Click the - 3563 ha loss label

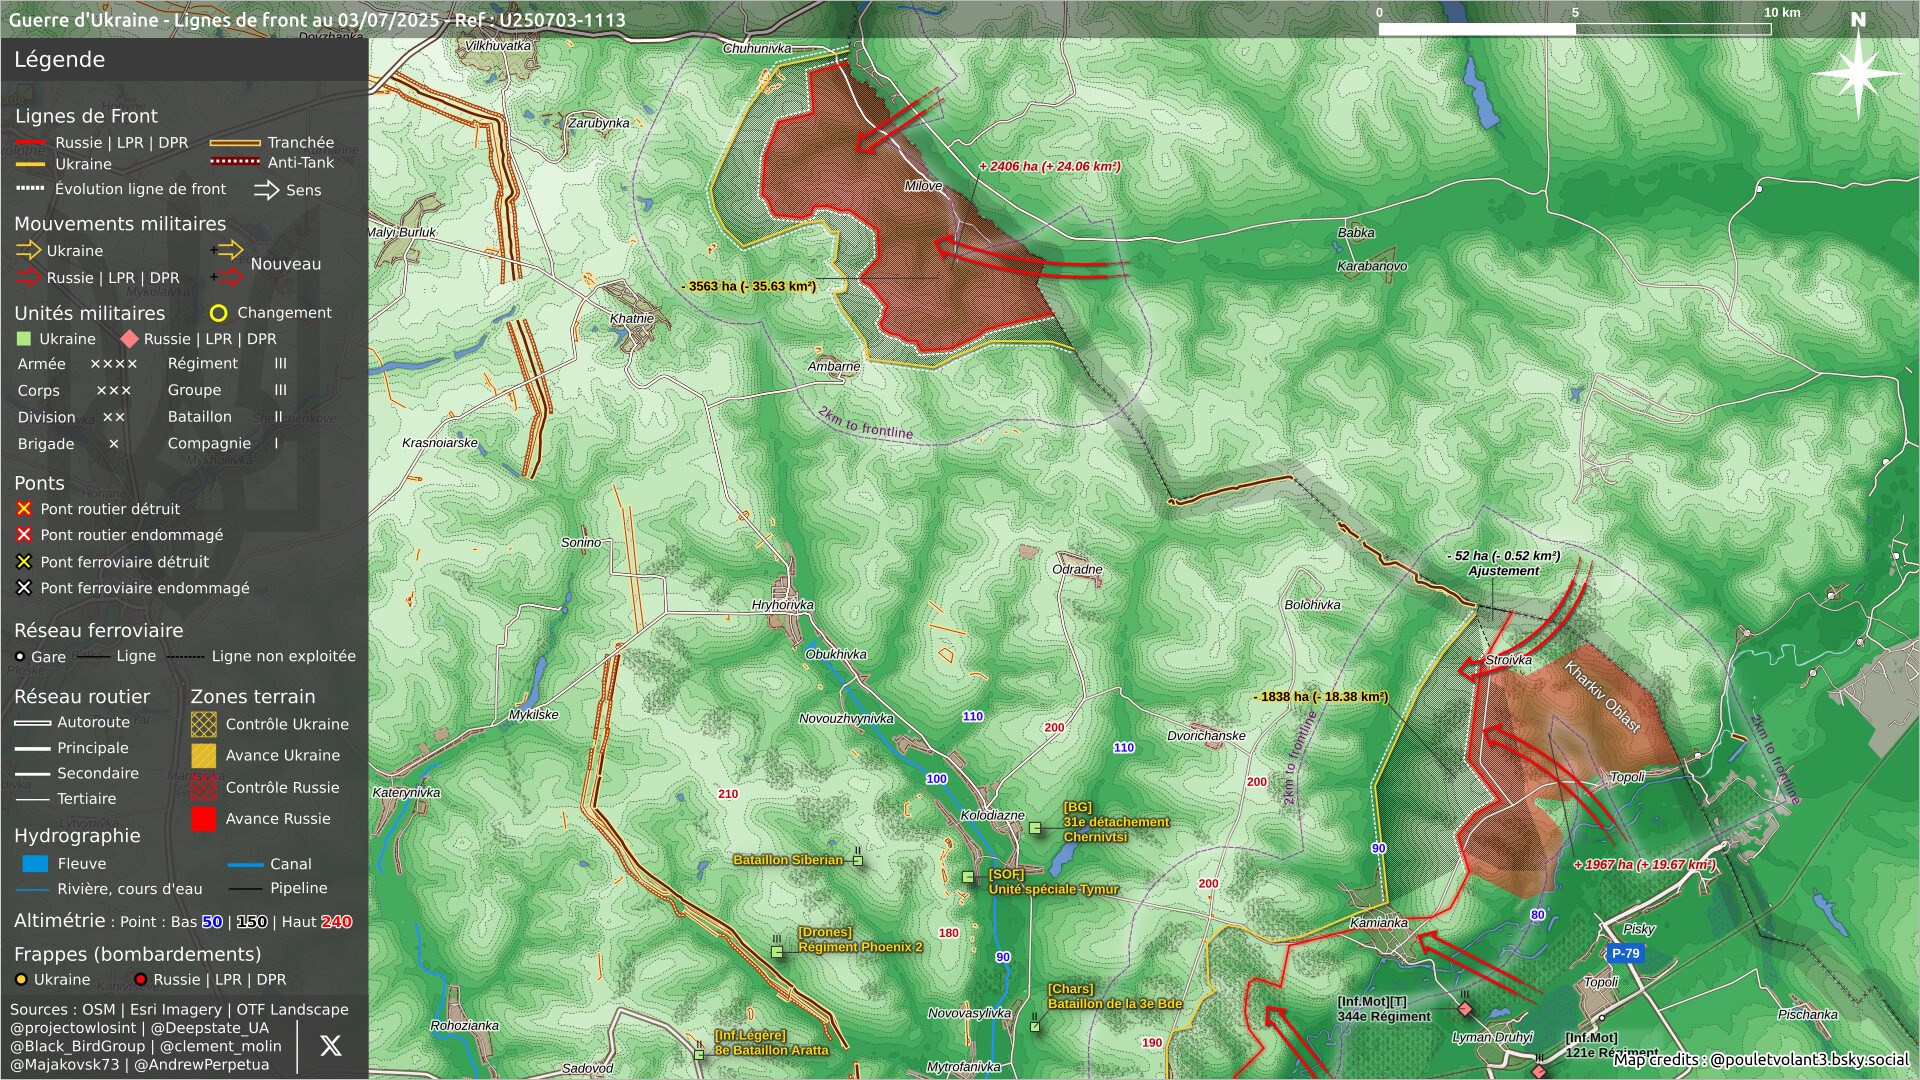tap(749, 286)
